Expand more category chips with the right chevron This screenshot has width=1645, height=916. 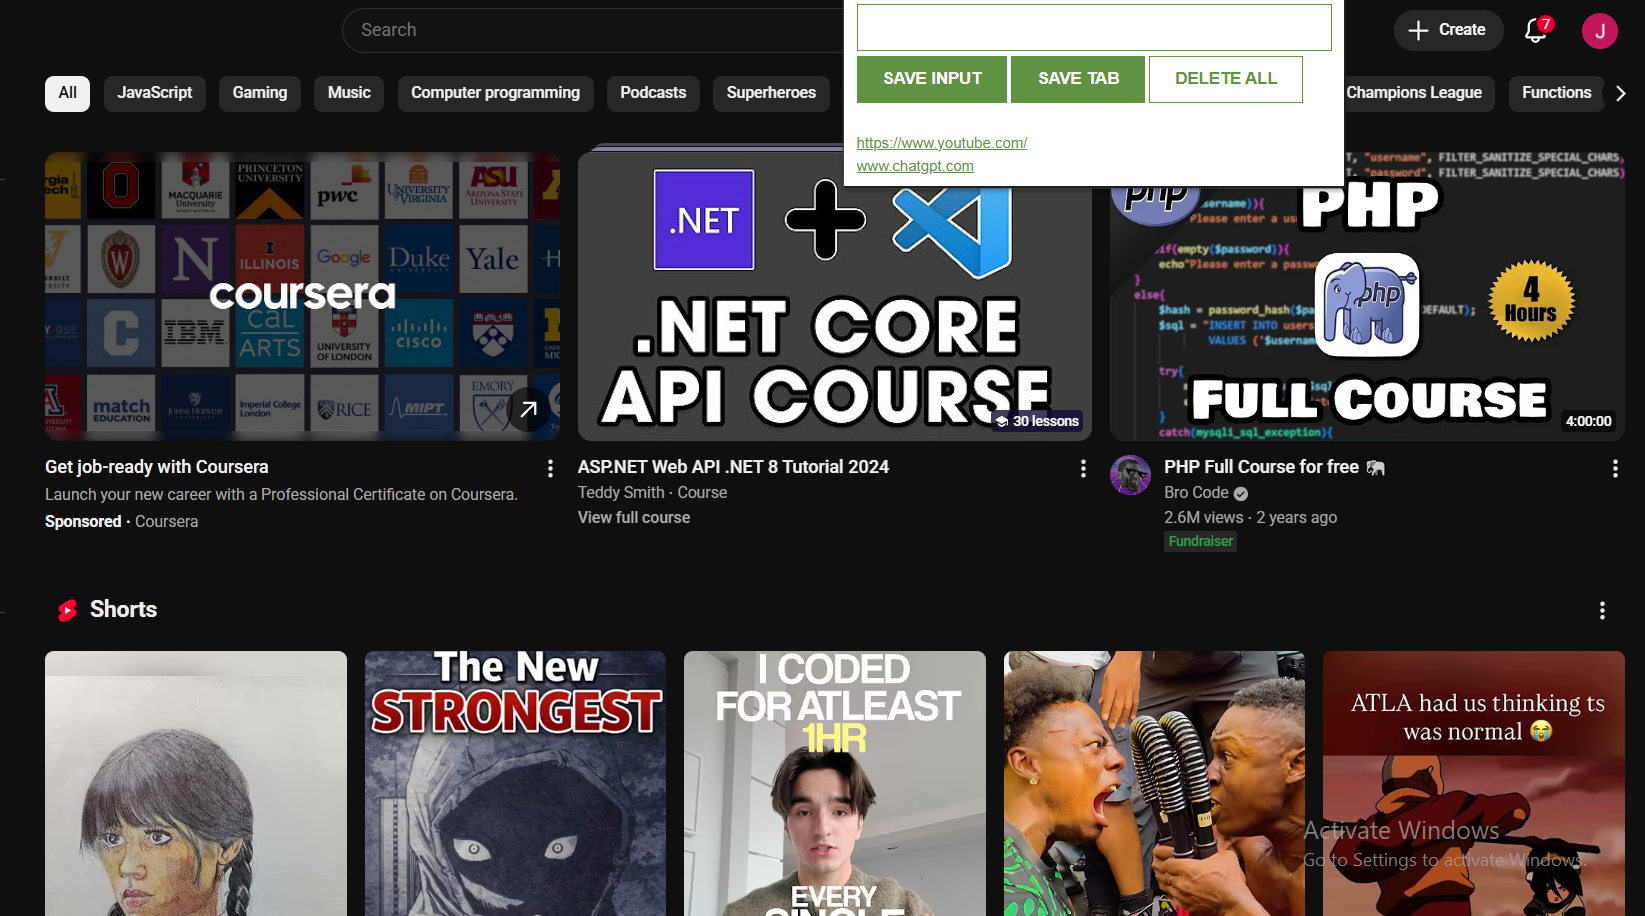click(x=1620, y=93)
